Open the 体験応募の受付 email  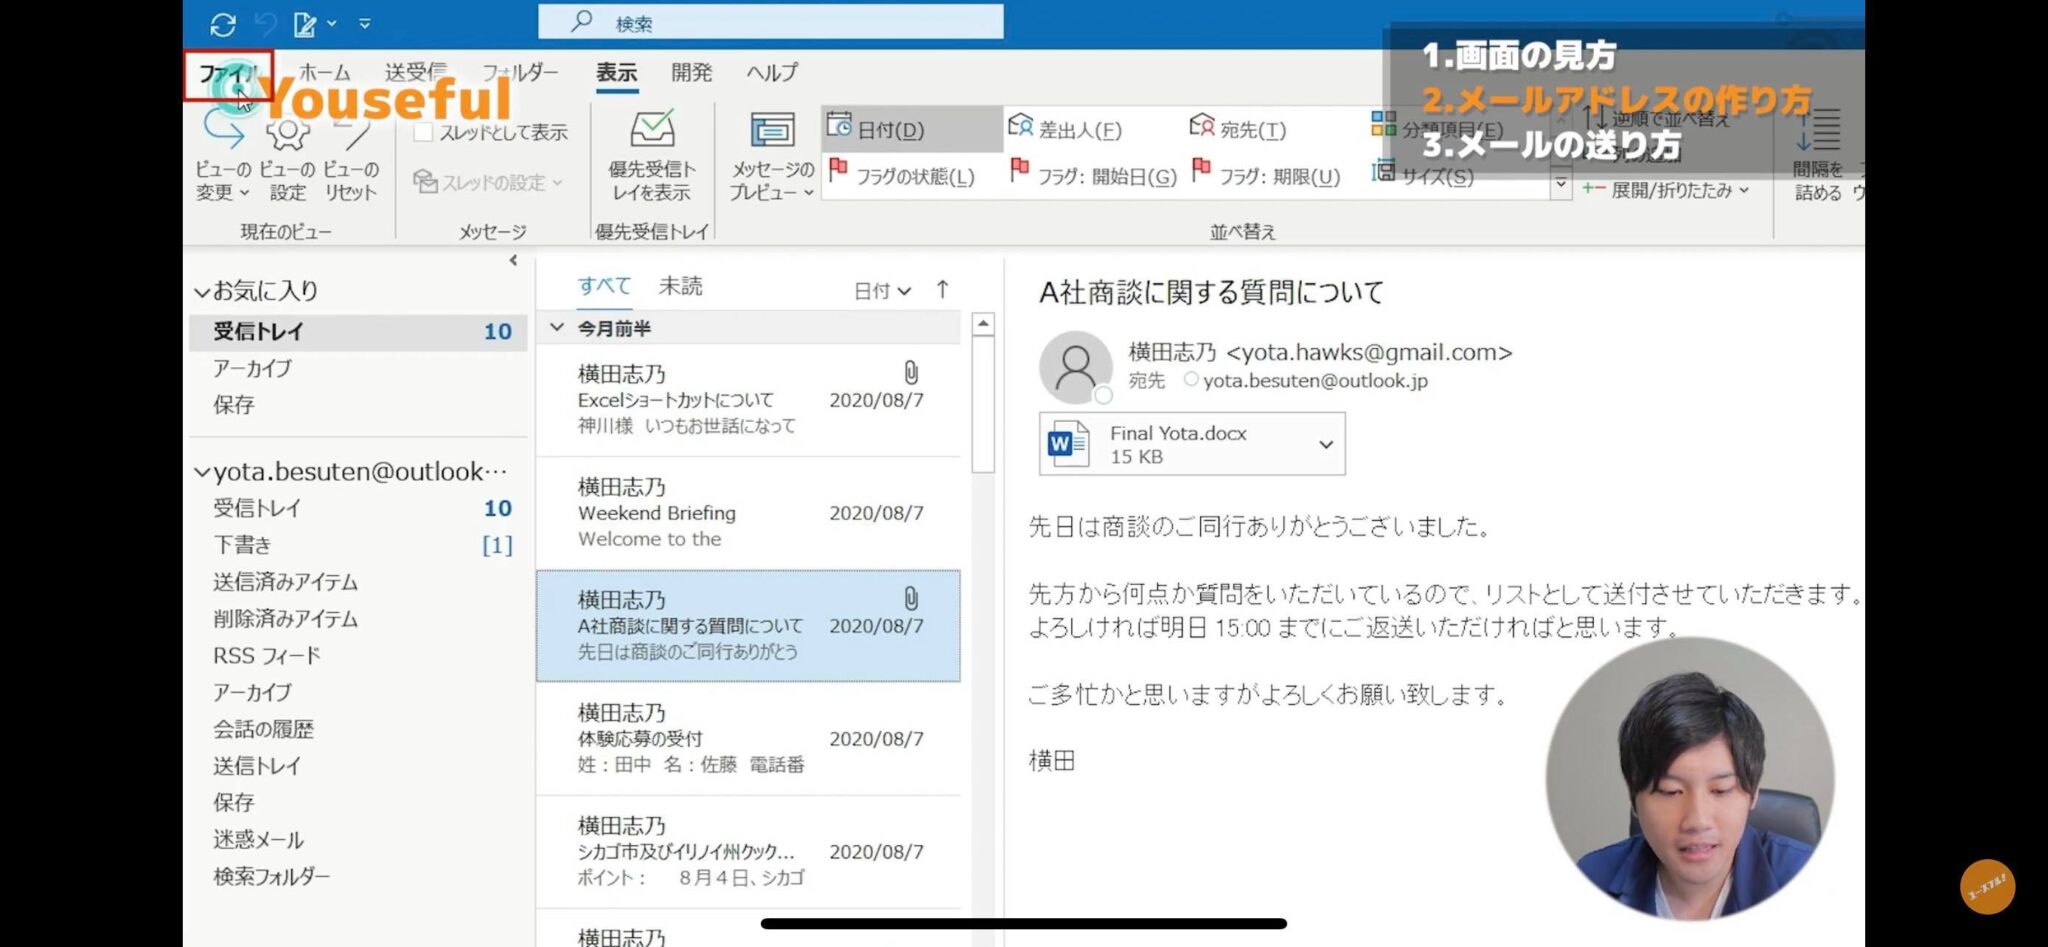748,739
